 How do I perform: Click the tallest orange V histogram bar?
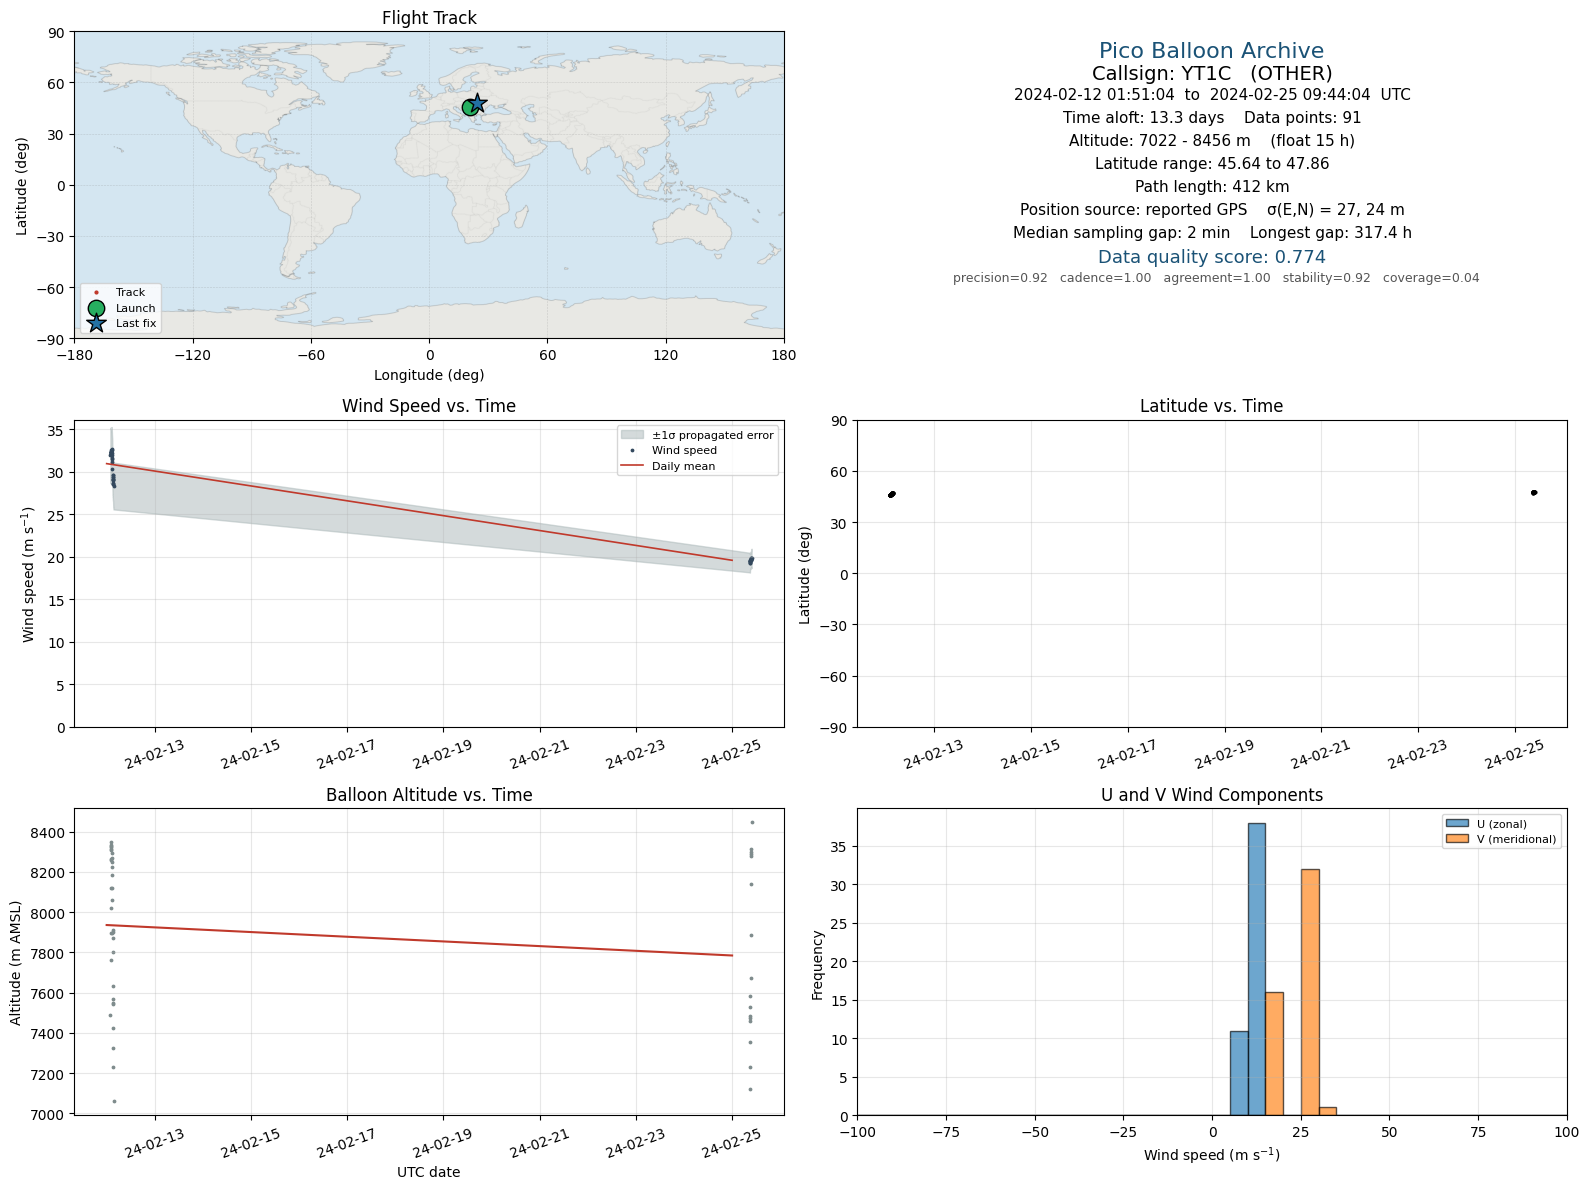click(1310, 992)
